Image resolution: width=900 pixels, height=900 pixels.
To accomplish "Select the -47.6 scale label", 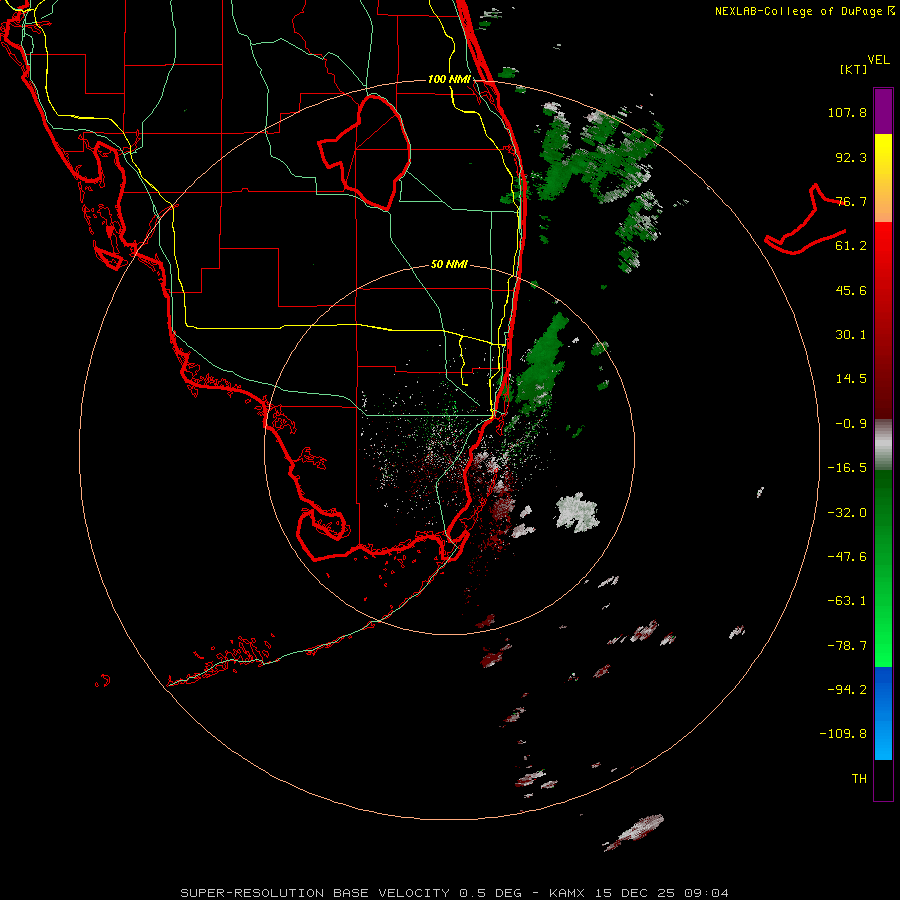I will (x=847, y=557).
